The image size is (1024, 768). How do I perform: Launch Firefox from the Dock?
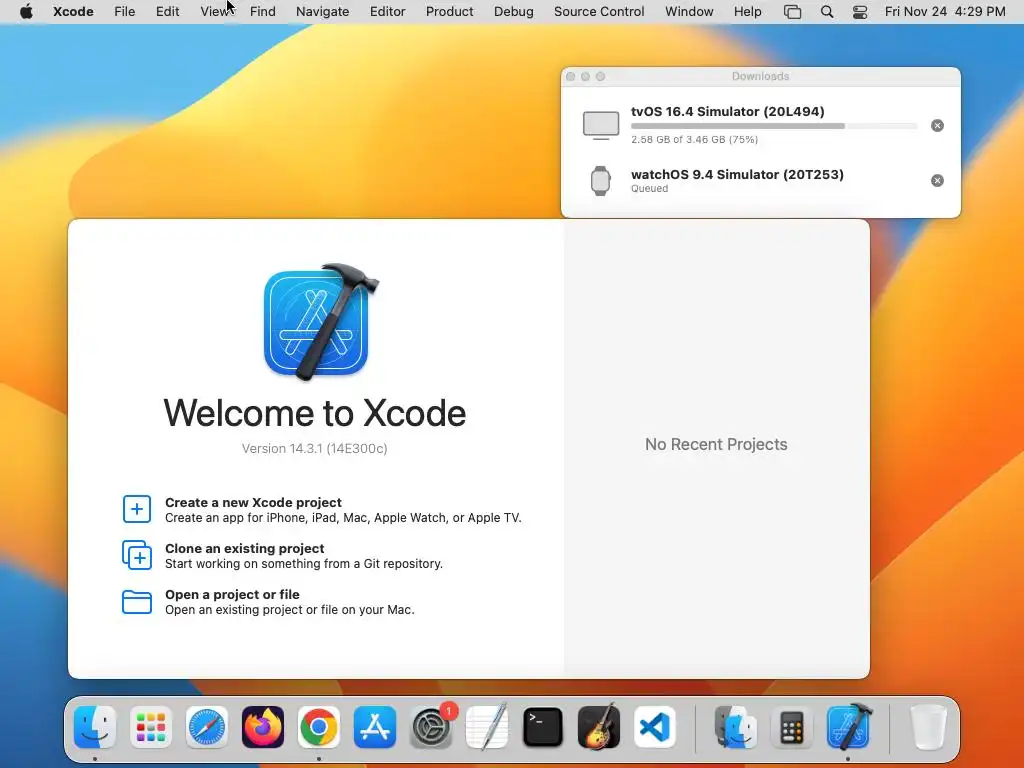pos(263,727)
